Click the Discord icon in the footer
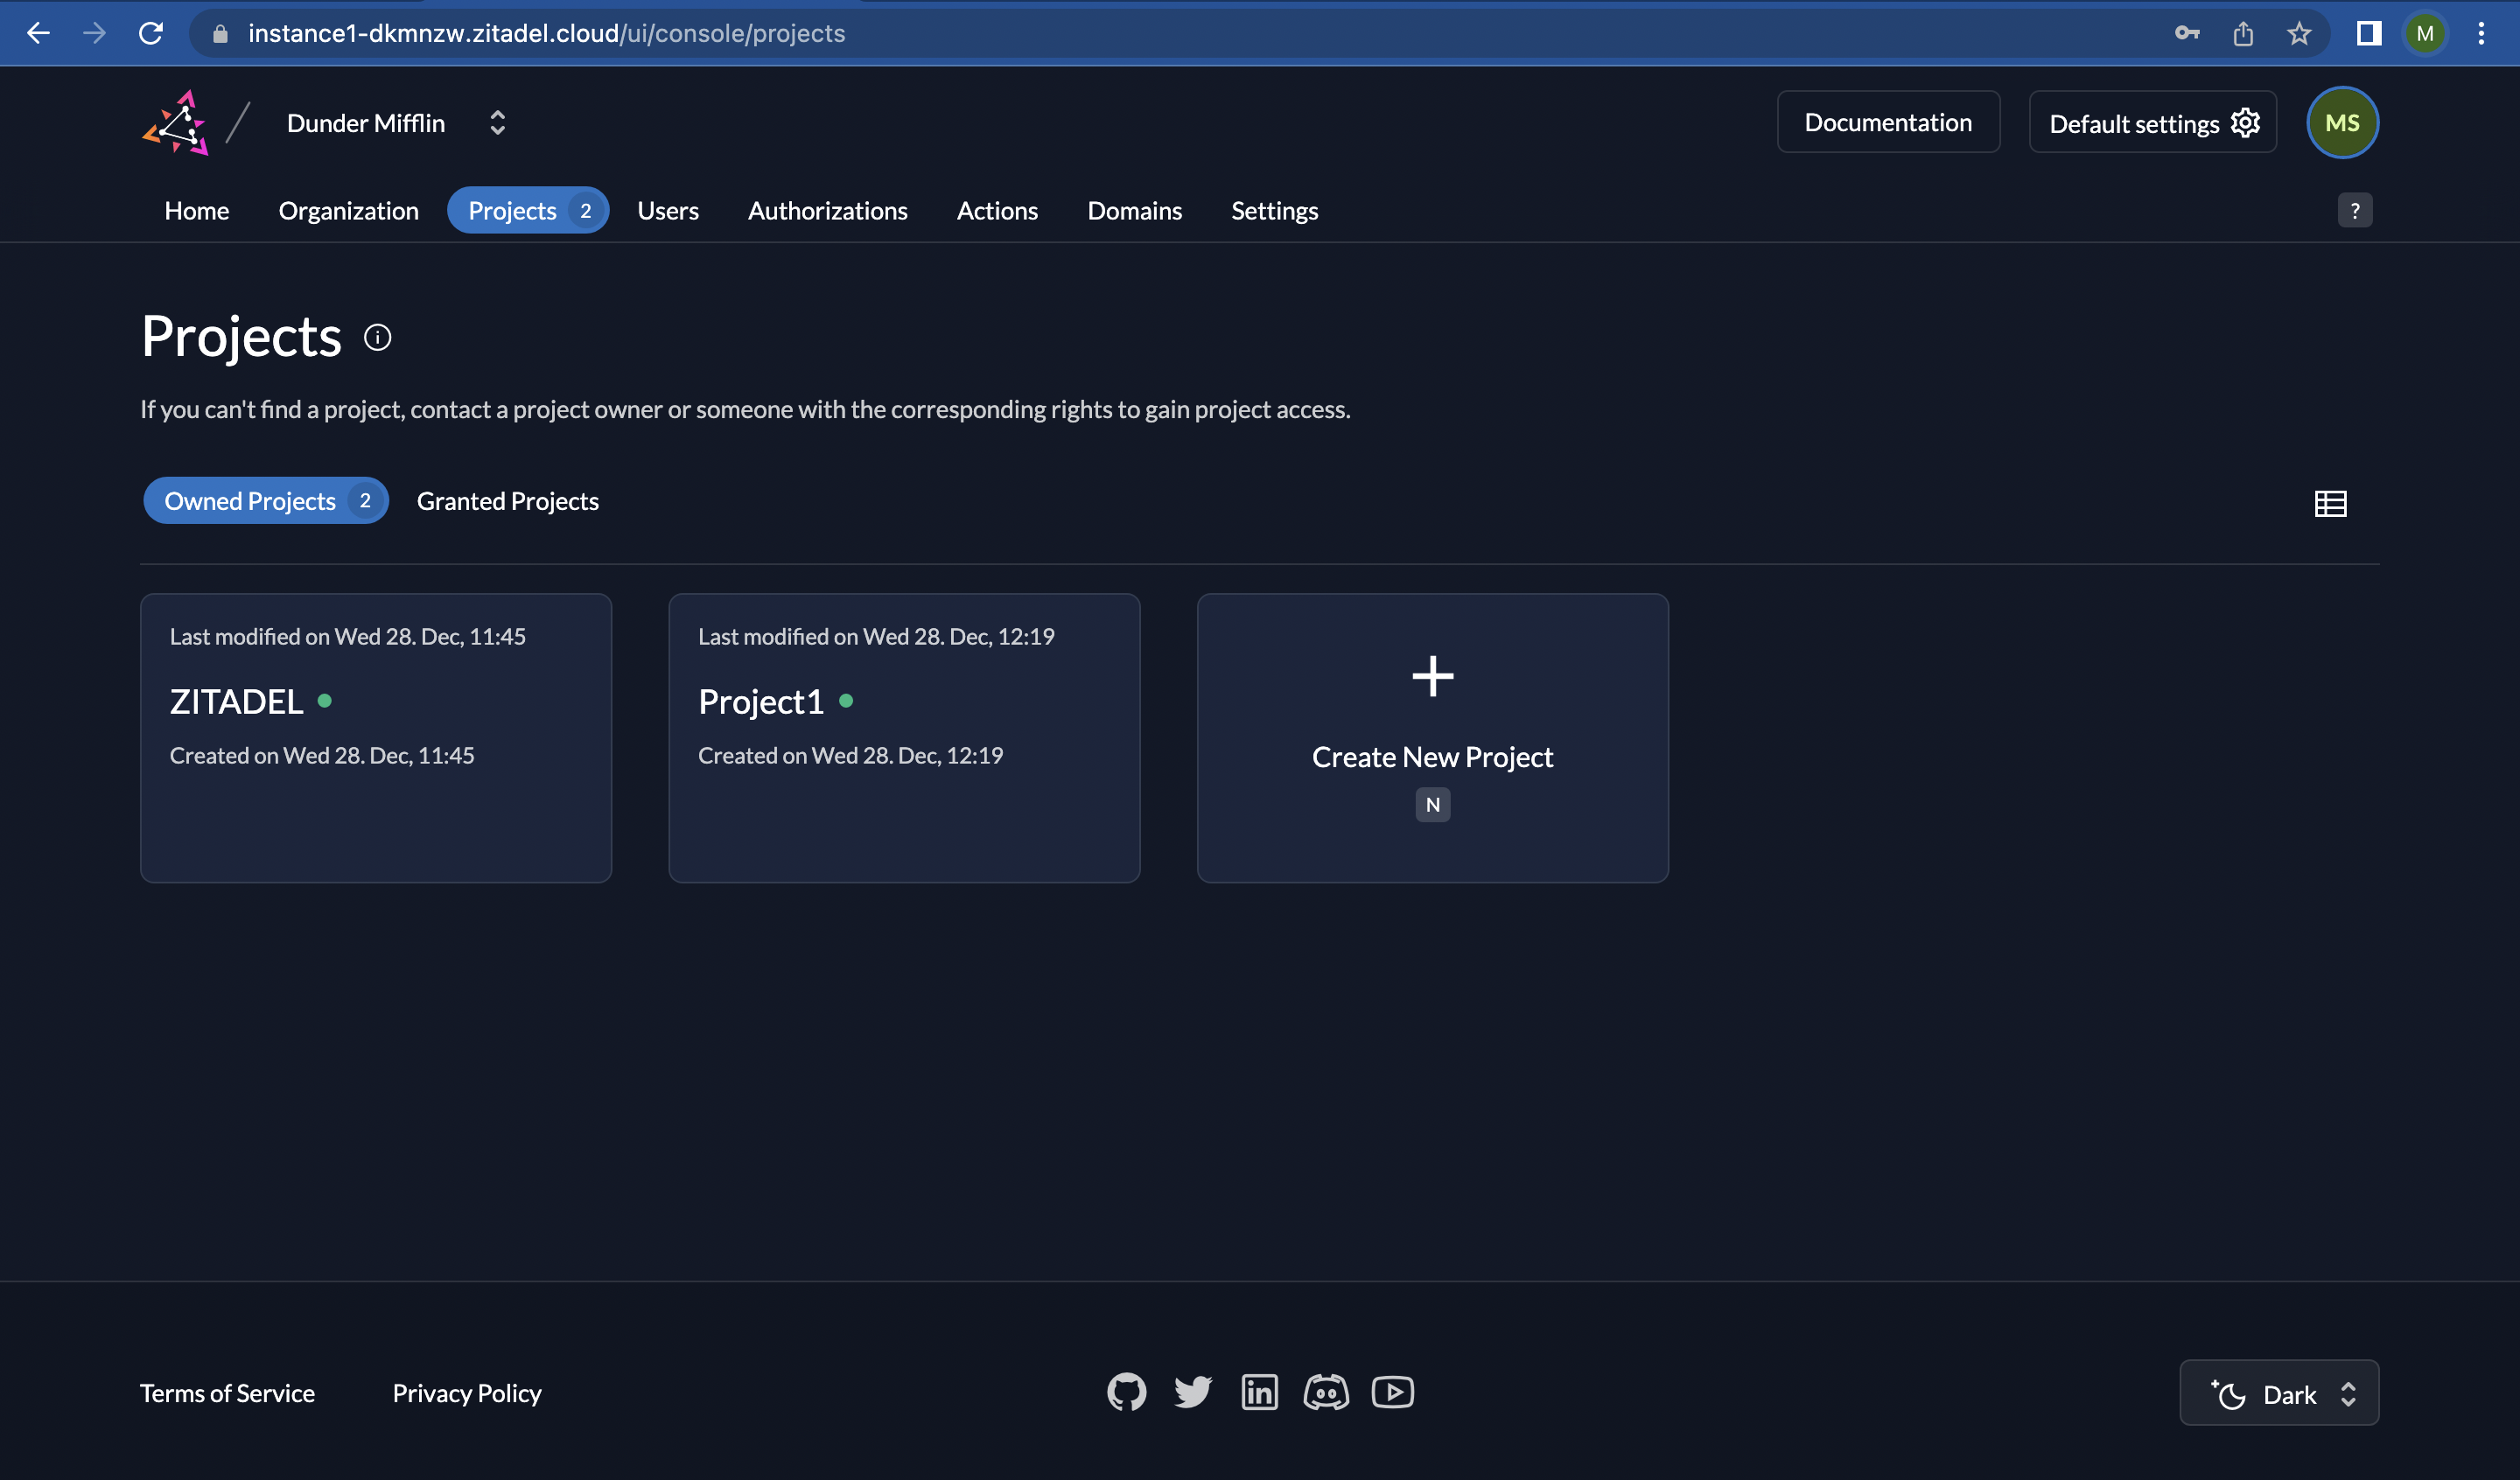This screenshot has width=2520, height=1480. [x=1326, y=1392]
